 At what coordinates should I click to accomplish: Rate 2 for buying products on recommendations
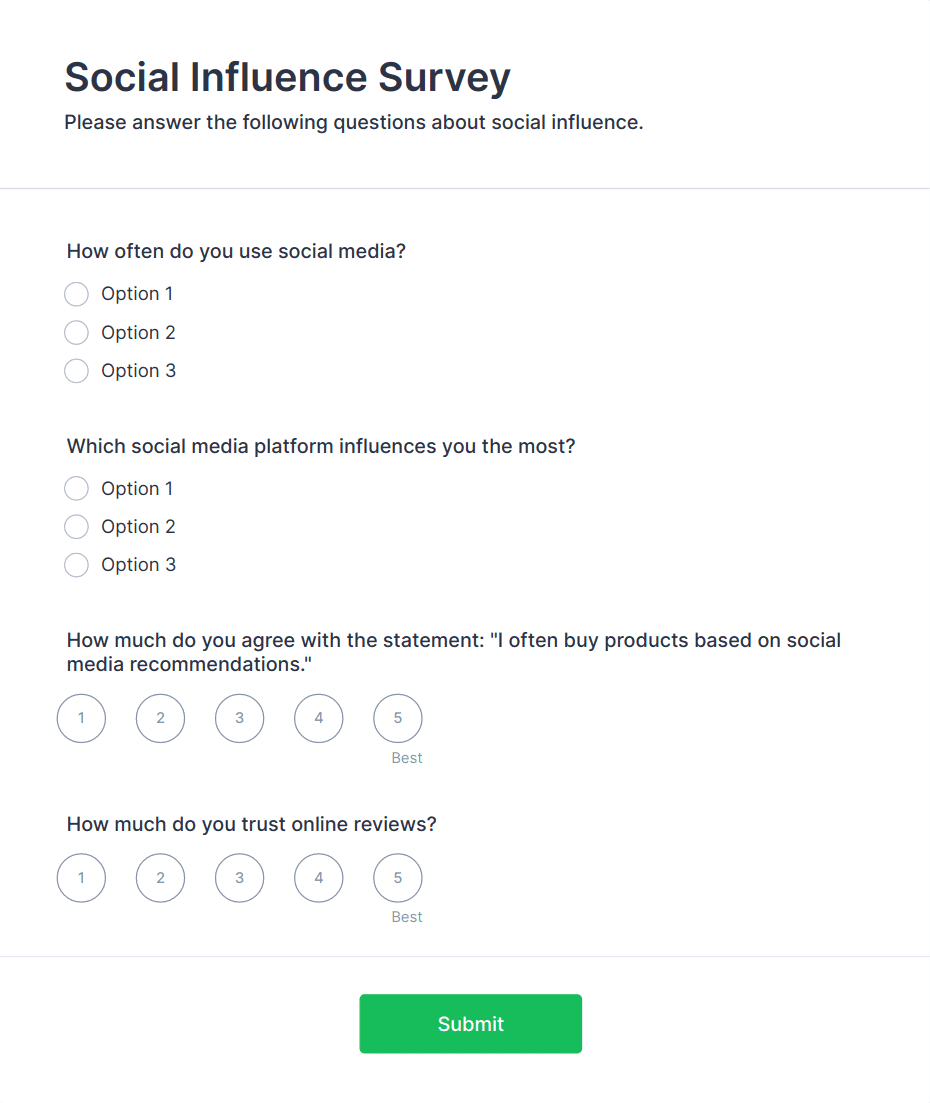[x=160, y=718]
